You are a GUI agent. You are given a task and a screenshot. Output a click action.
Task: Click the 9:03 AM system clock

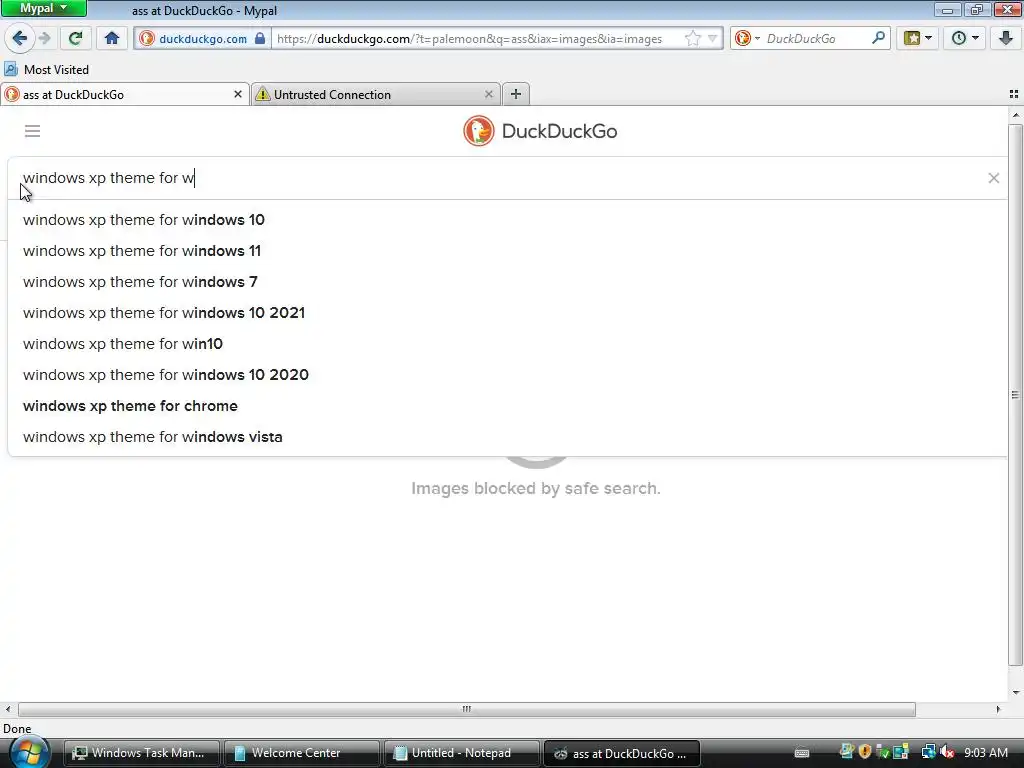985,753
